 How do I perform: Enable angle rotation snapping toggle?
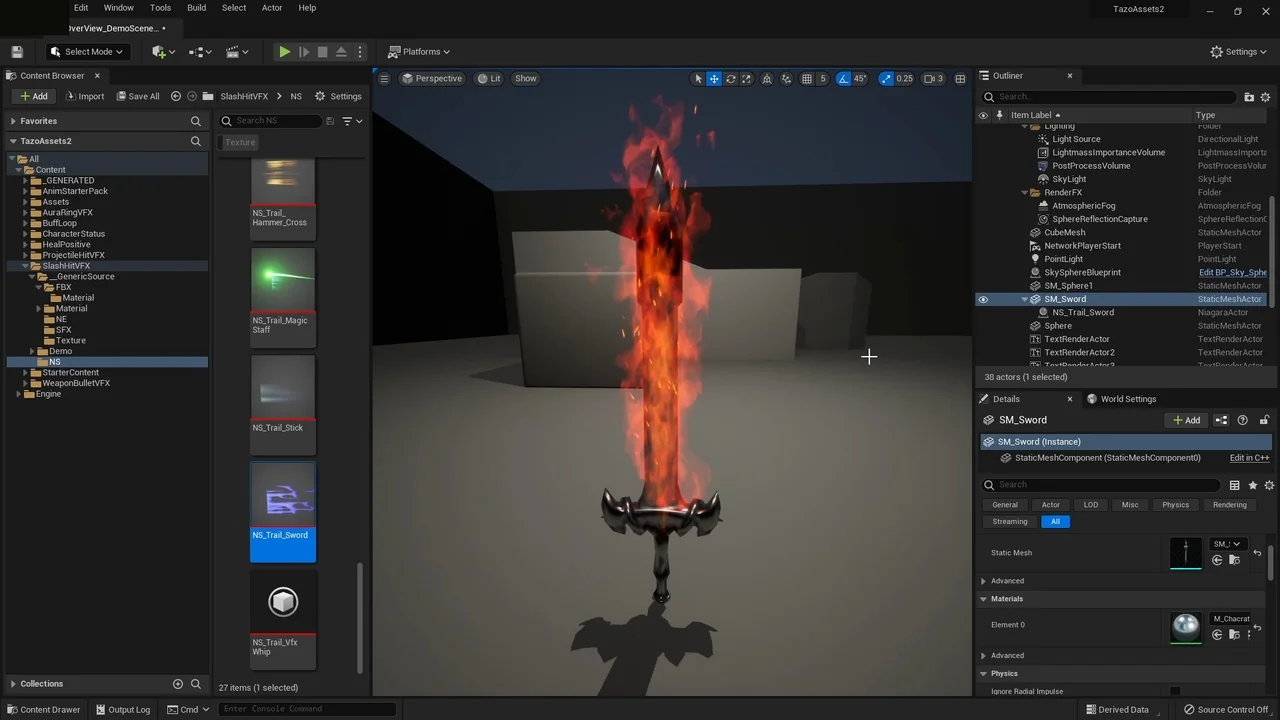pos(844,78)
